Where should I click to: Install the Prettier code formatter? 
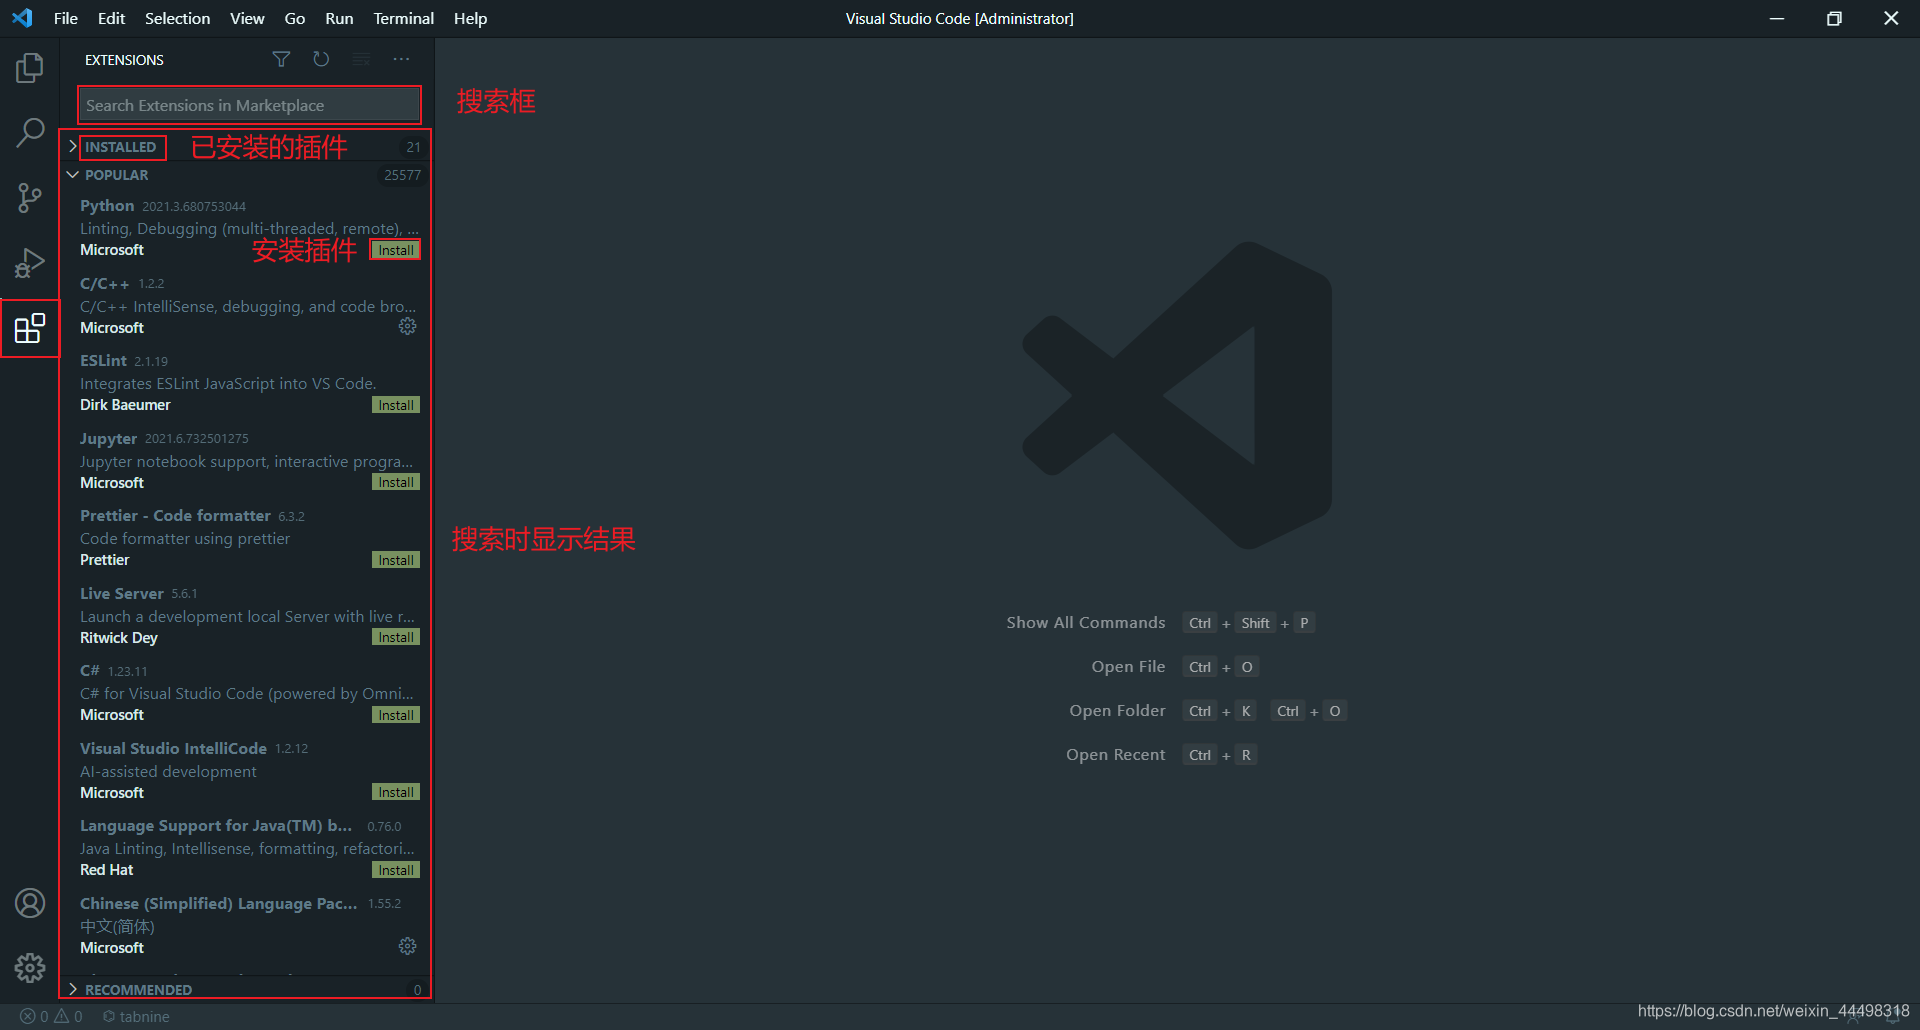pos(396,560)
